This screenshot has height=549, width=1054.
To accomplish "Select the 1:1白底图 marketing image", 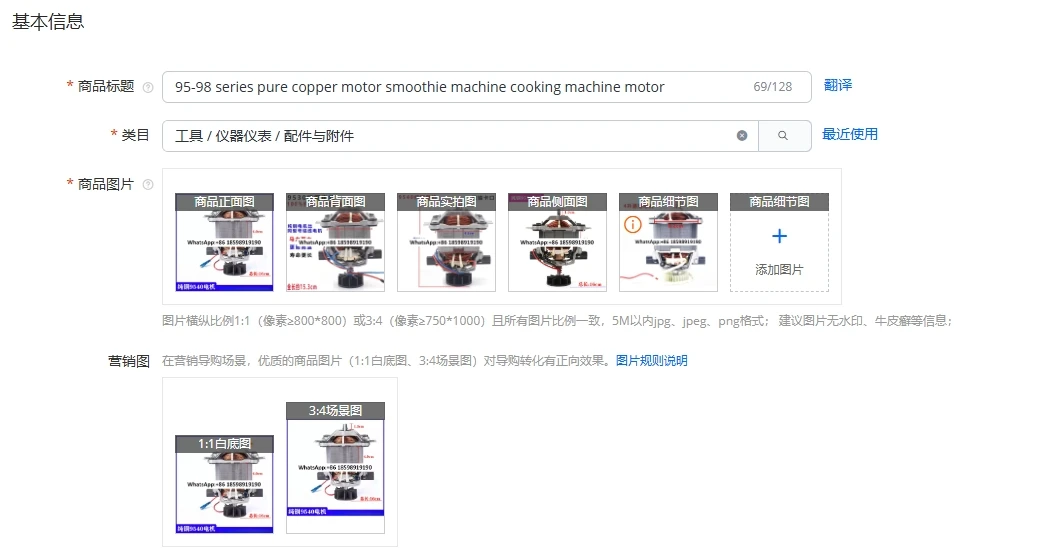I will (x=225, y=484).
